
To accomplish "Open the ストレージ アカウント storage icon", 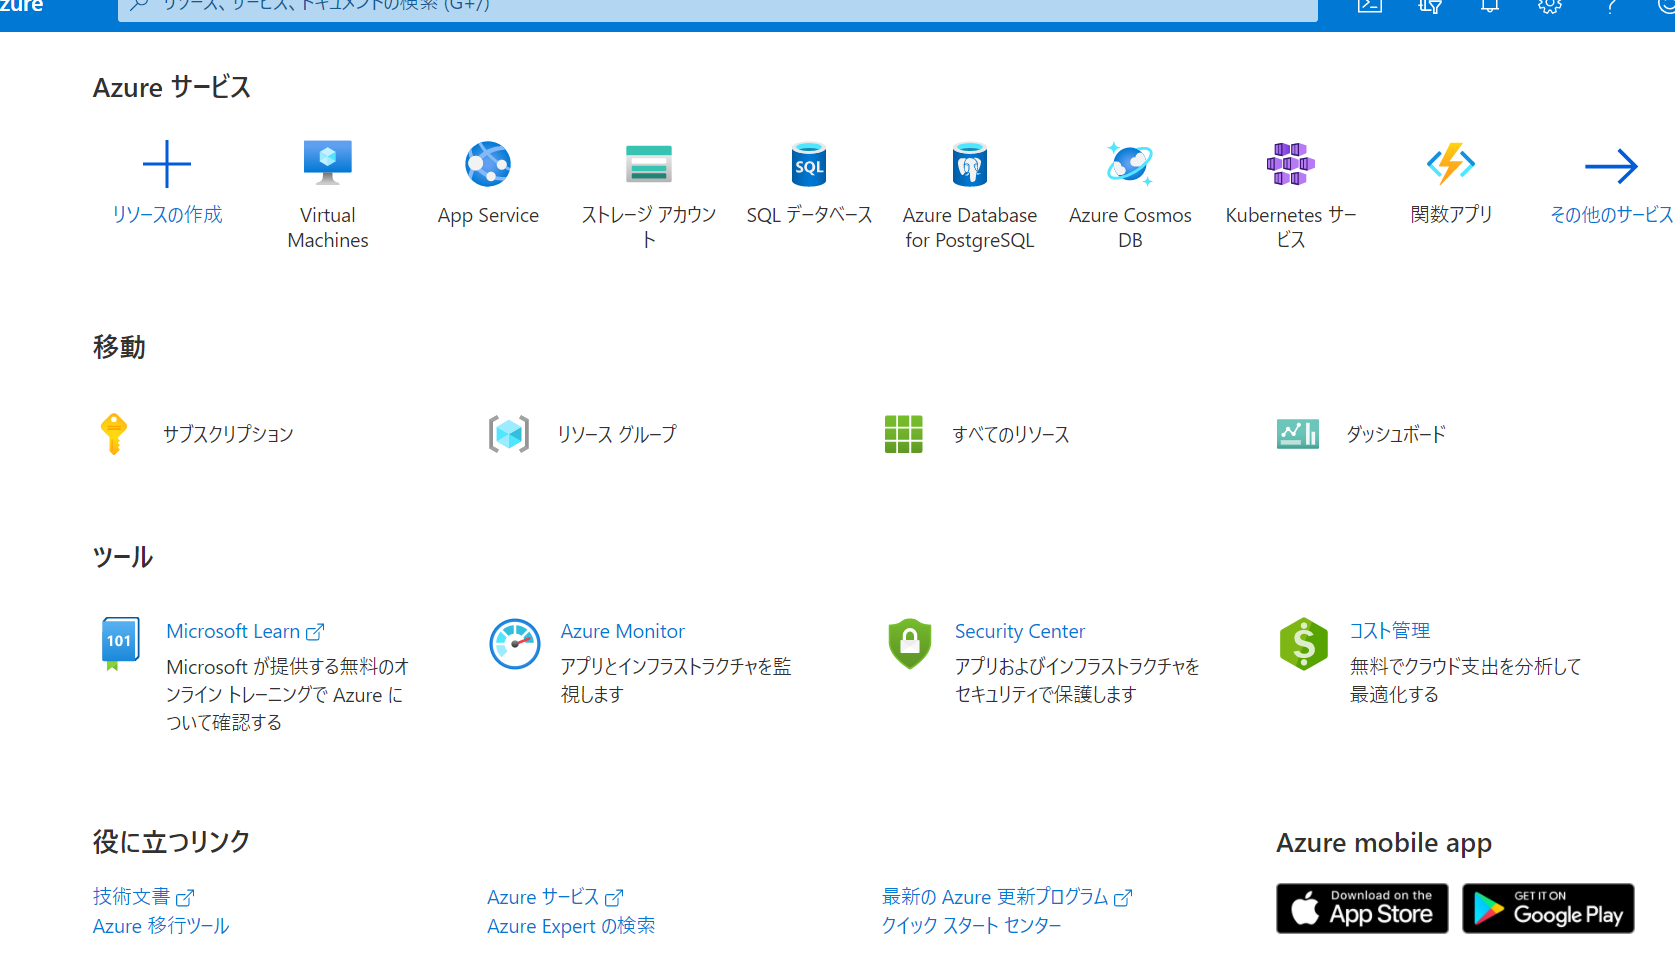I will pos(649,164).
